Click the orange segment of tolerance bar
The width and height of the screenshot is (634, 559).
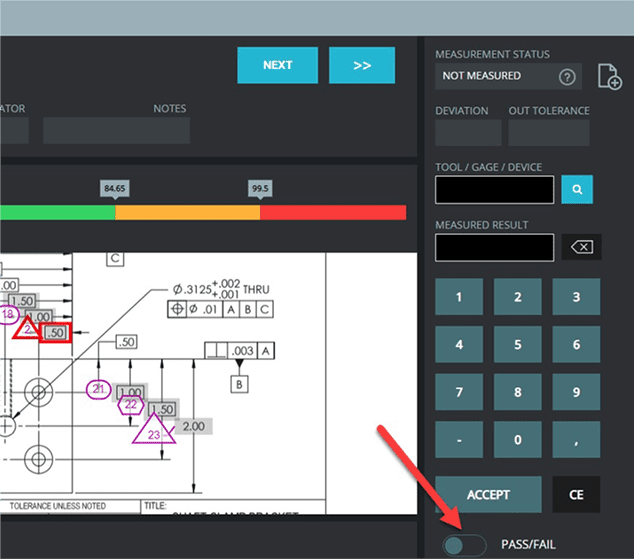188,212
